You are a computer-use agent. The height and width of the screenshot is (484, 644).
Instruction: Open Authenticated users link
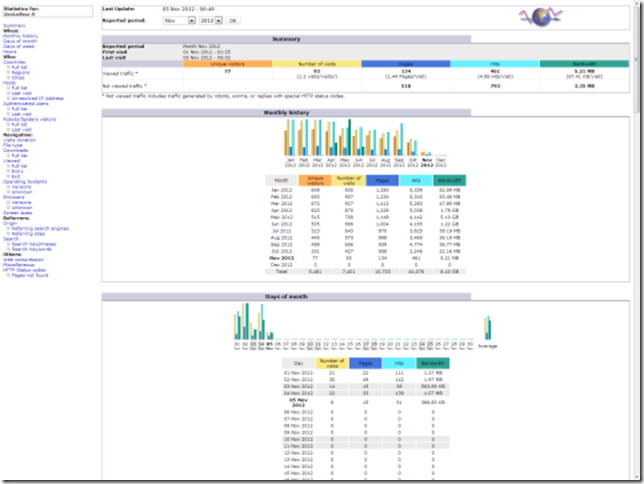pyautogui.click(x=25, y=104)
